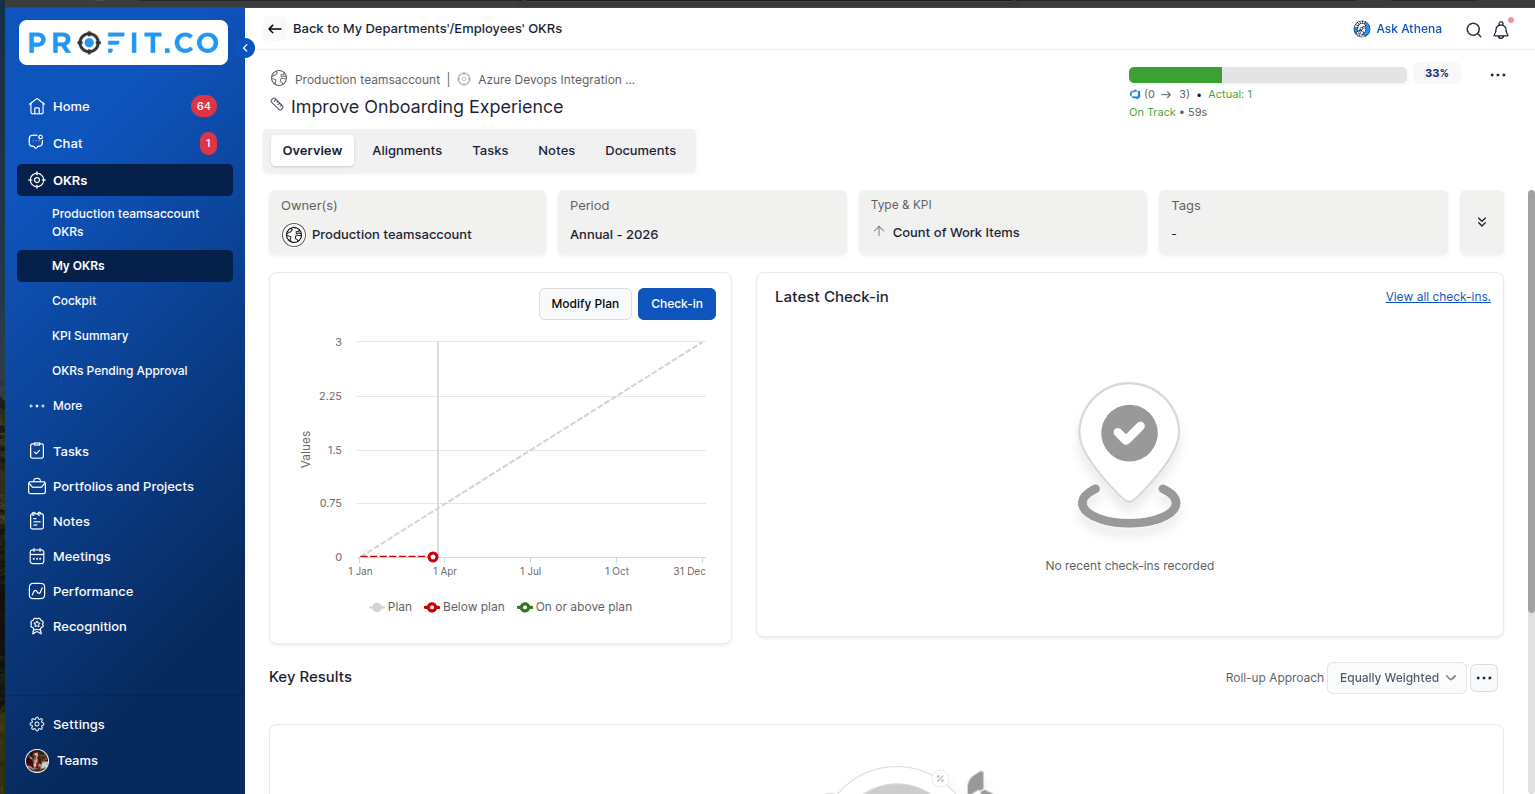Image resolution: width=1535 pixels, height=794 pixels.
Task: Open notifications bell icon
Action: [x=1501, y=30]
